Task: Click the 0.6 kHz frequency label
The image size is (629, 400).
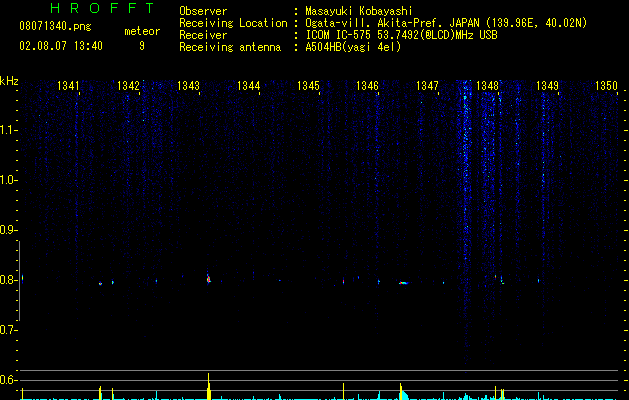Action: pos(9,380)
